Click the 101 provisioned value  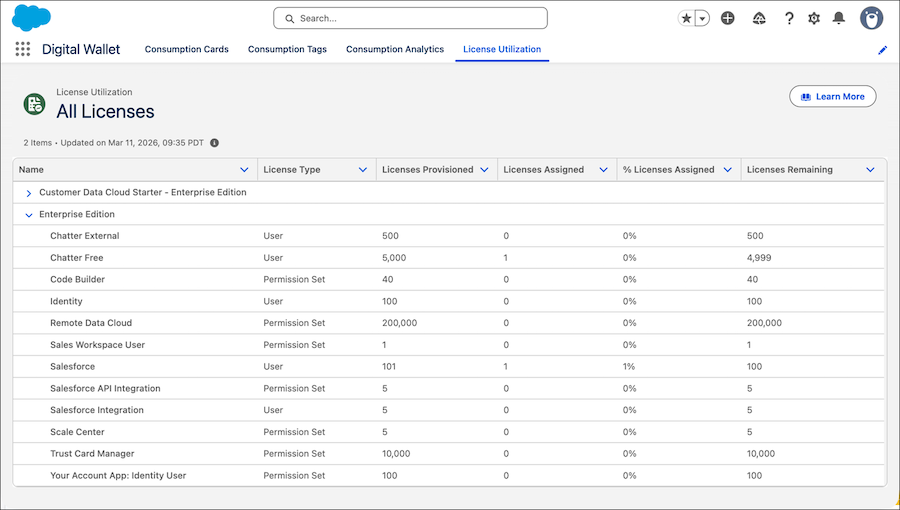coord(389,367)
